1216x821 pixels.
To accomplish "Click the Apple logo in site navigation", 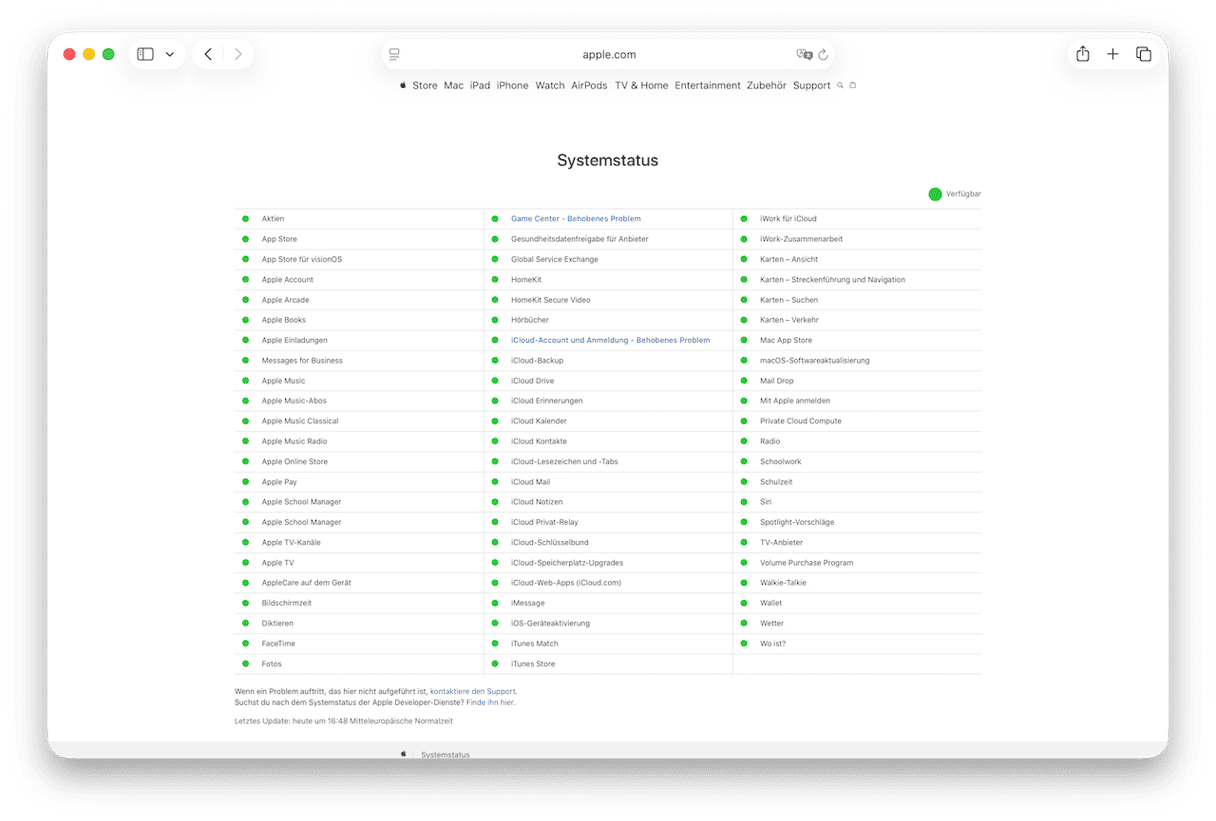I will click(403, 86).
